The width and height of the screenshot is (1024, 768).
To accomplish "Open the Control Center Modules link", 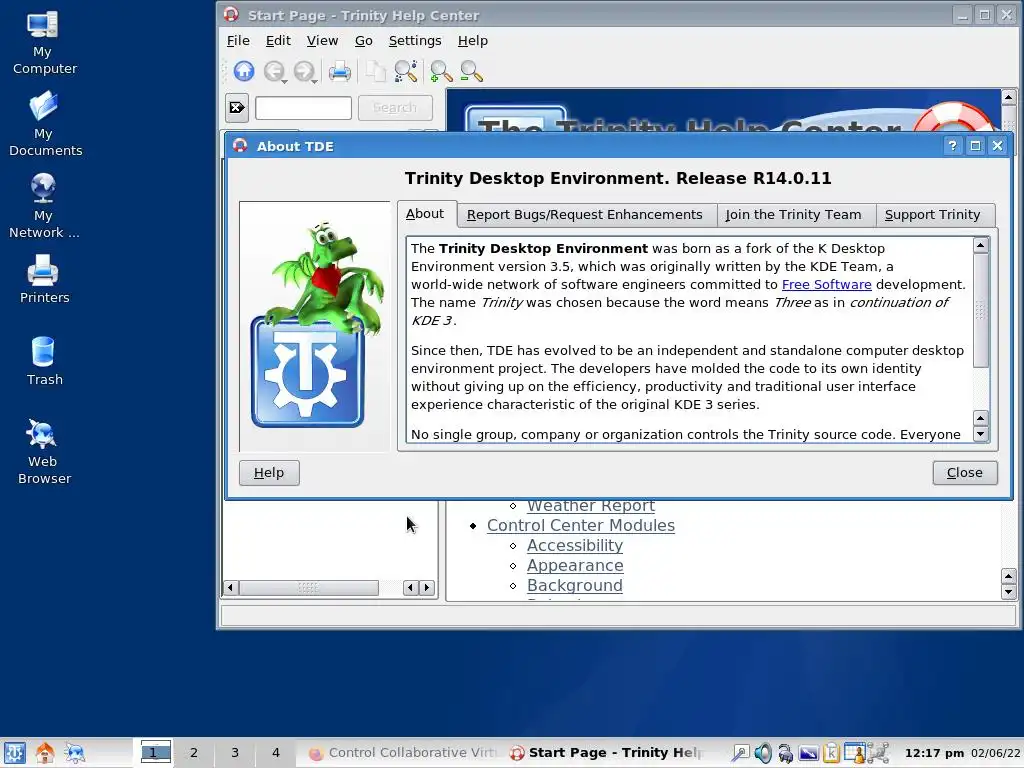I will [581, 526].
